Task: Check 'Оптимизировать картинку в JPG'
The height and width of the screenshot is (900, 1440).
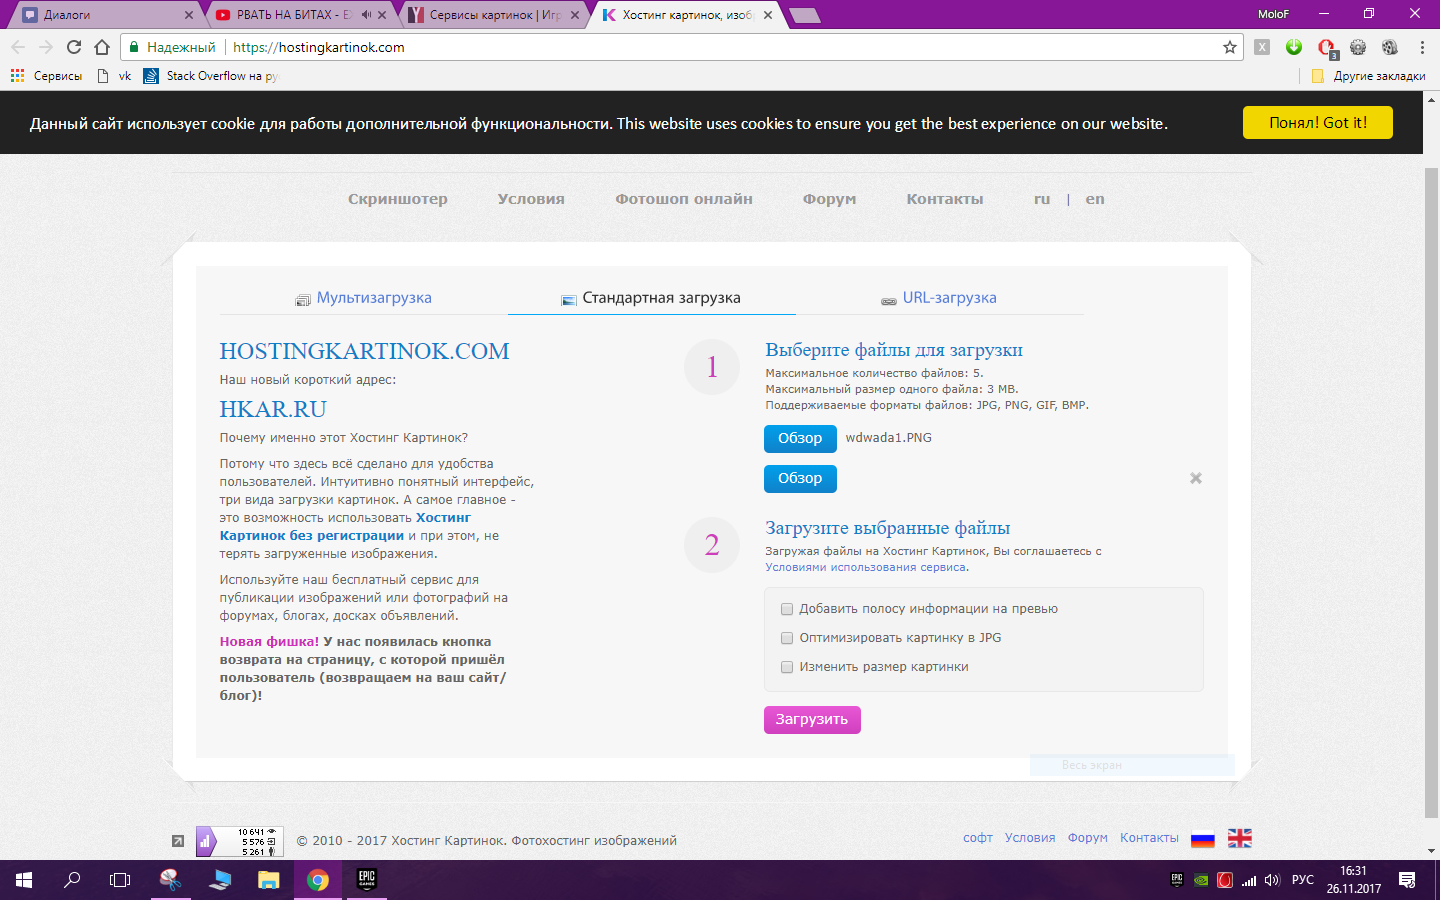Action: point(787,637)
